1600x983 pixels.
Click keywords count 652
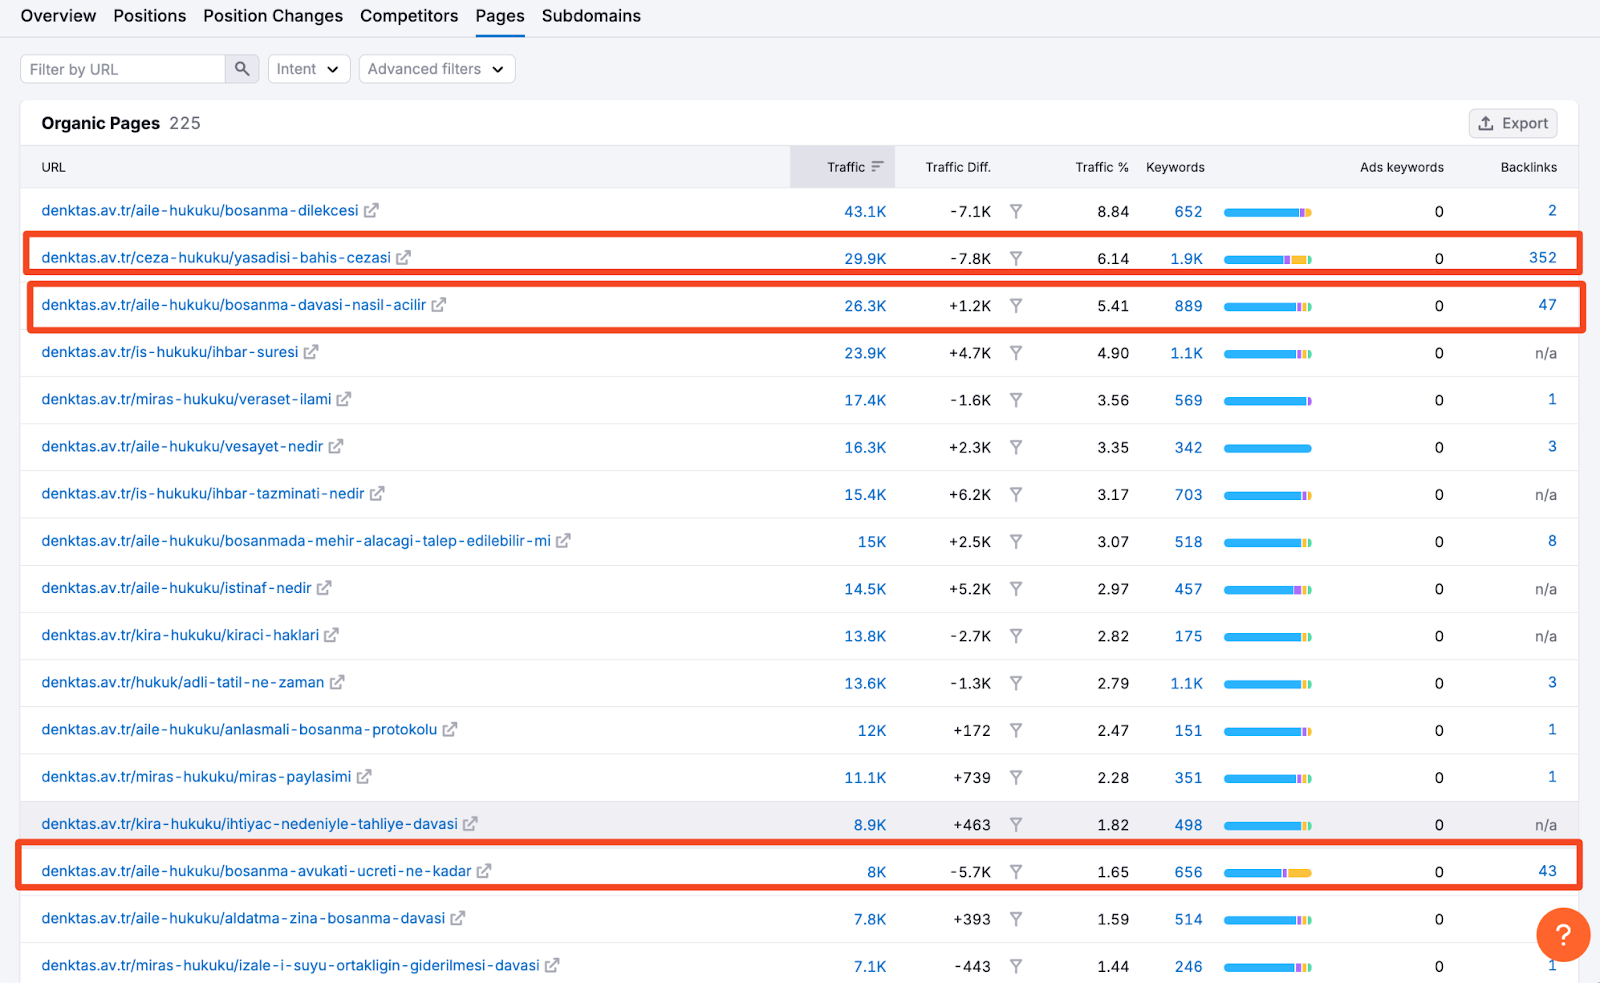click(1188, 212)
